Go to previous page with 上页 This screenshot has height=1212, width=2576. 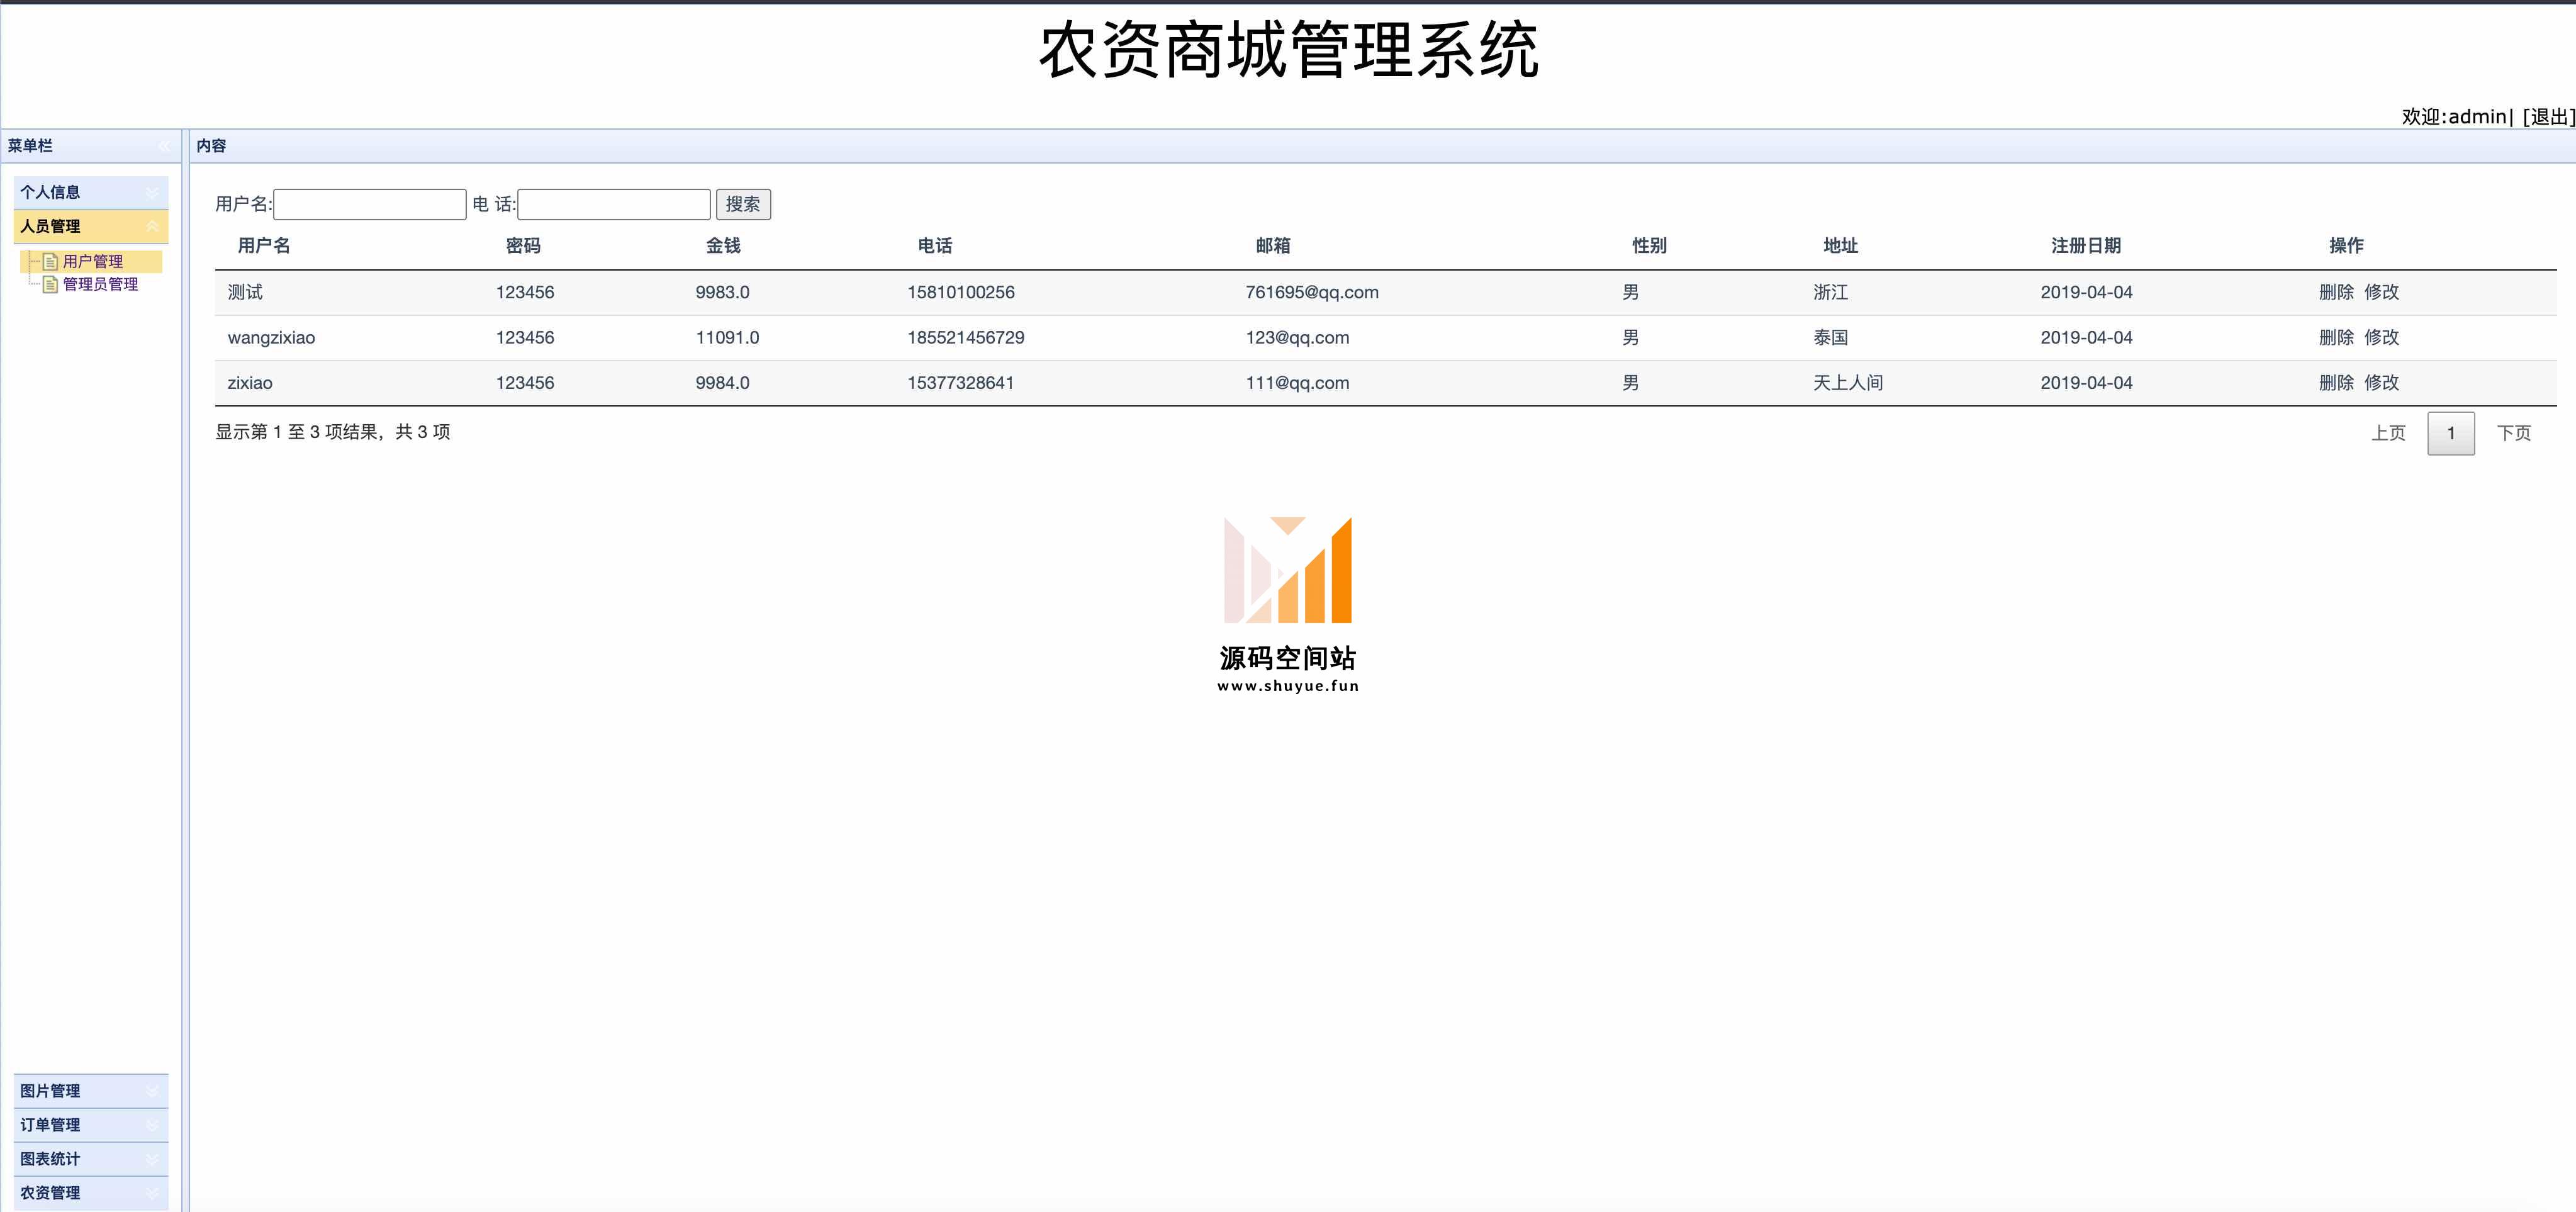tap(2388, 433)
